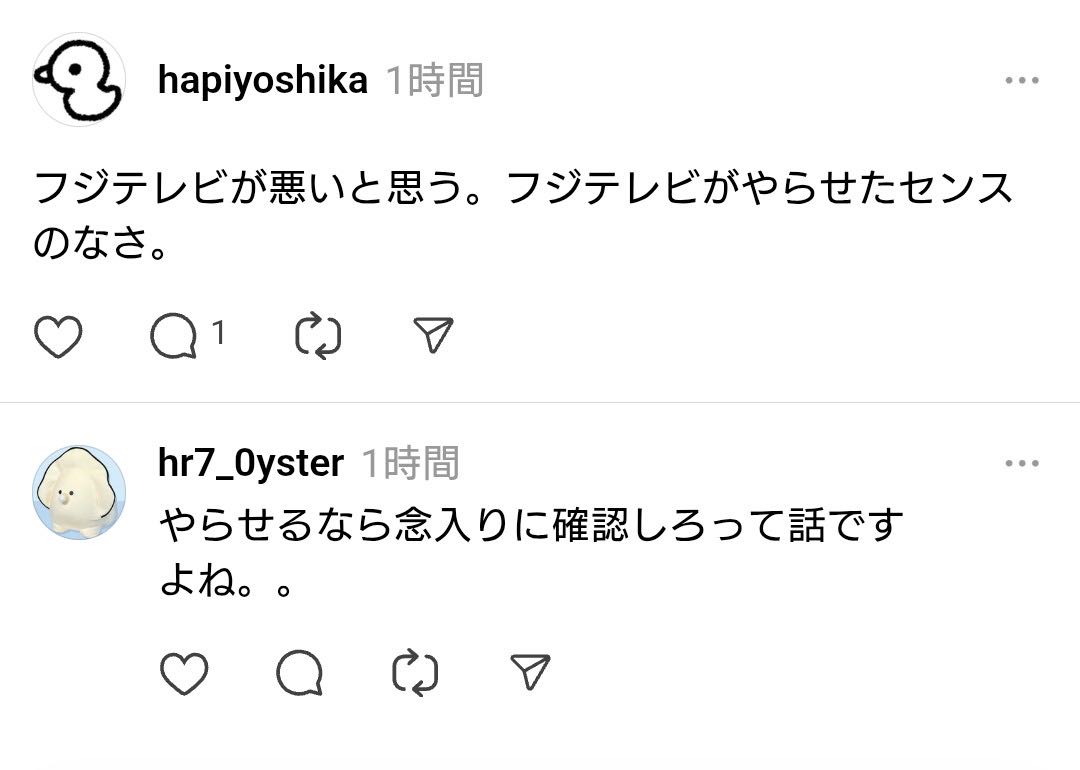The height and width of the screenshot is (770, 1080).
Task: Click the divider area between the two posts
Action: [540, 403]
